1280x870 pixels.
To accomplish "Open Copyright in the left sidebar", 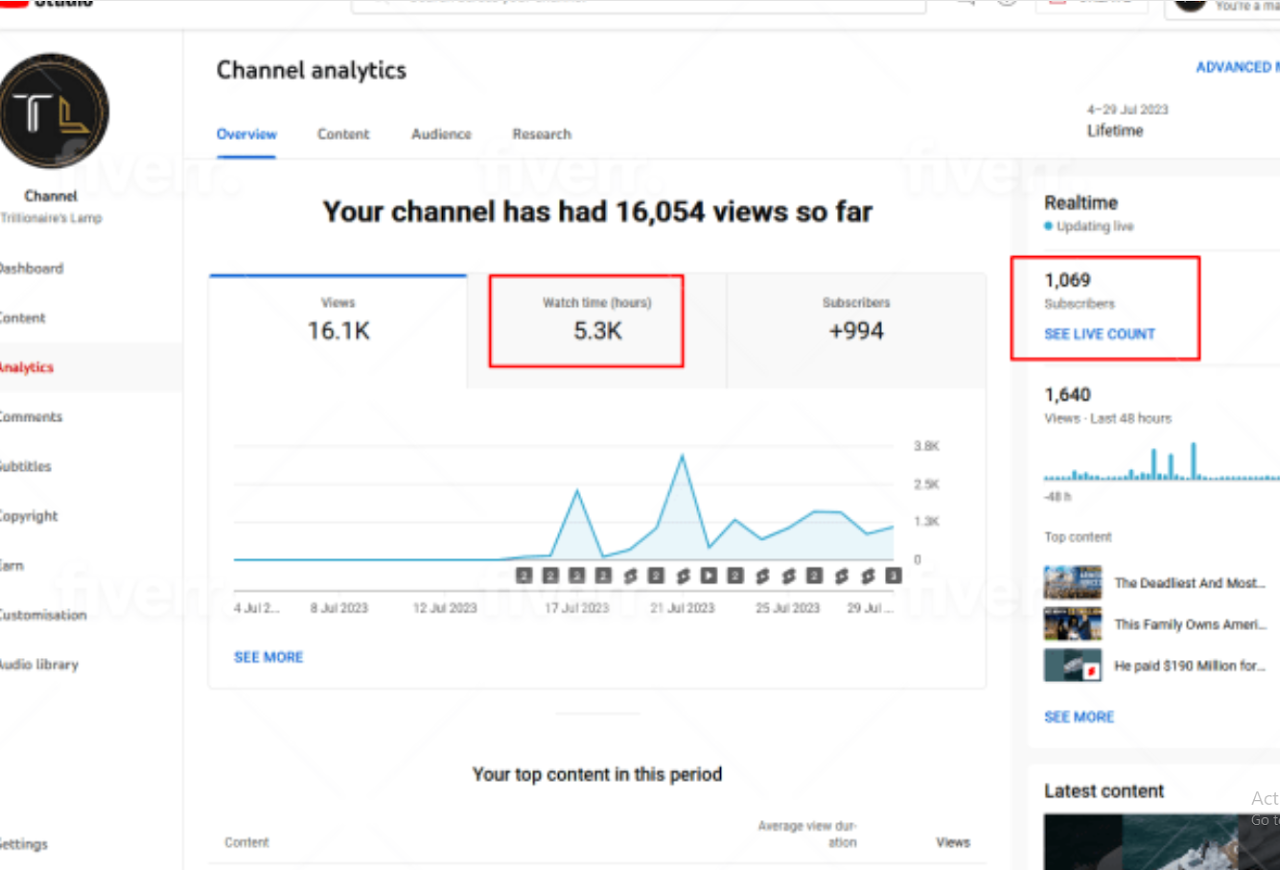I will 28,516.
